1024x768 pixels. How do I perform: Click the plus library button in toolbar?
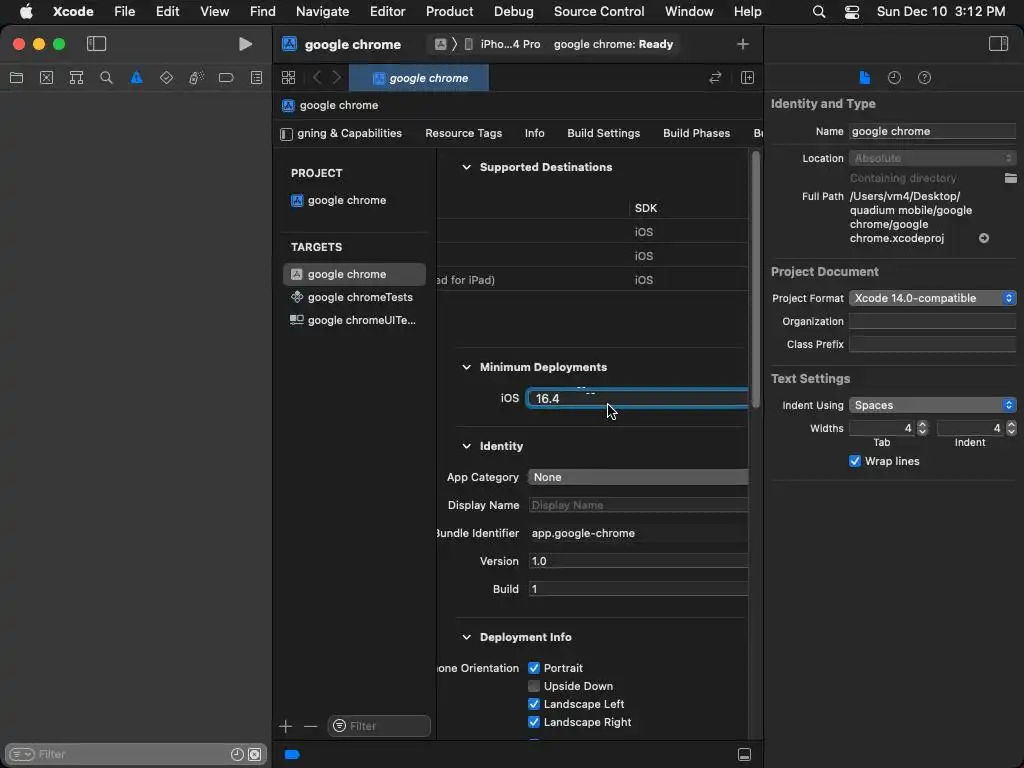tap(743, 44)
